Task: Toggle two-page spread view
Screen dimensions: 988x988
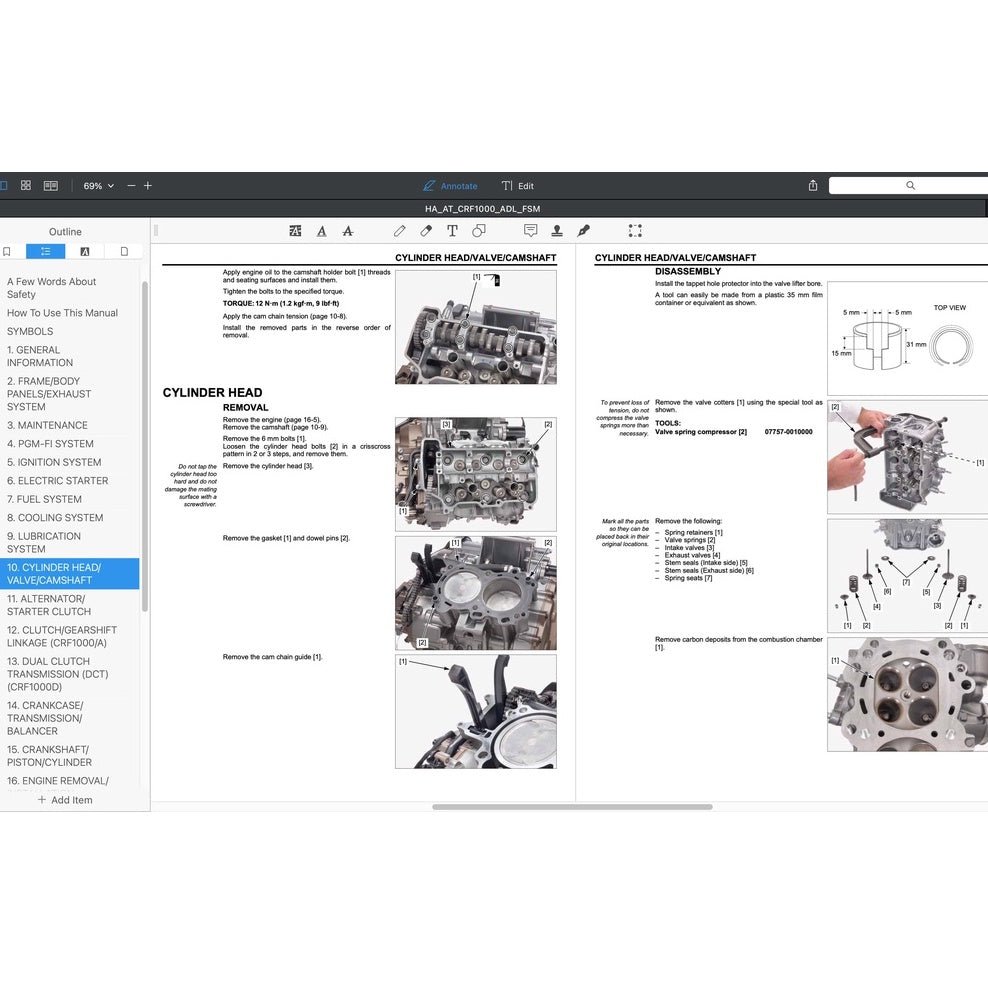Action: 51,186
